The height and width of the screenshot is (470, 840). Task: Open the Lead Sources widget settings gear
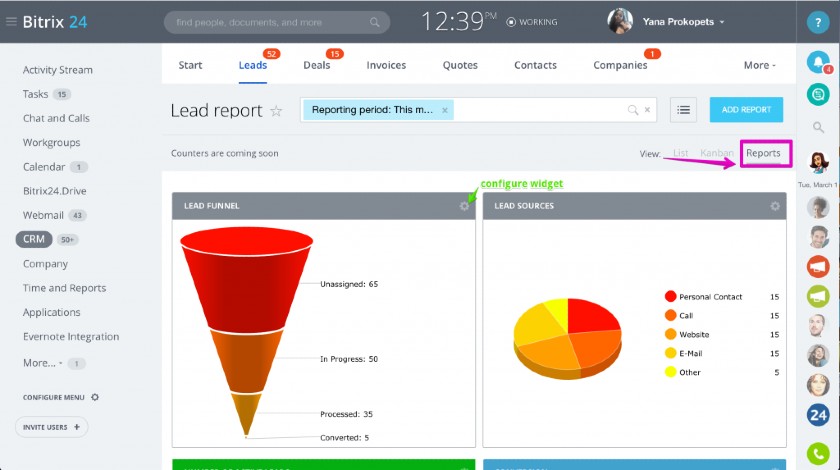(x=775, y=206)
